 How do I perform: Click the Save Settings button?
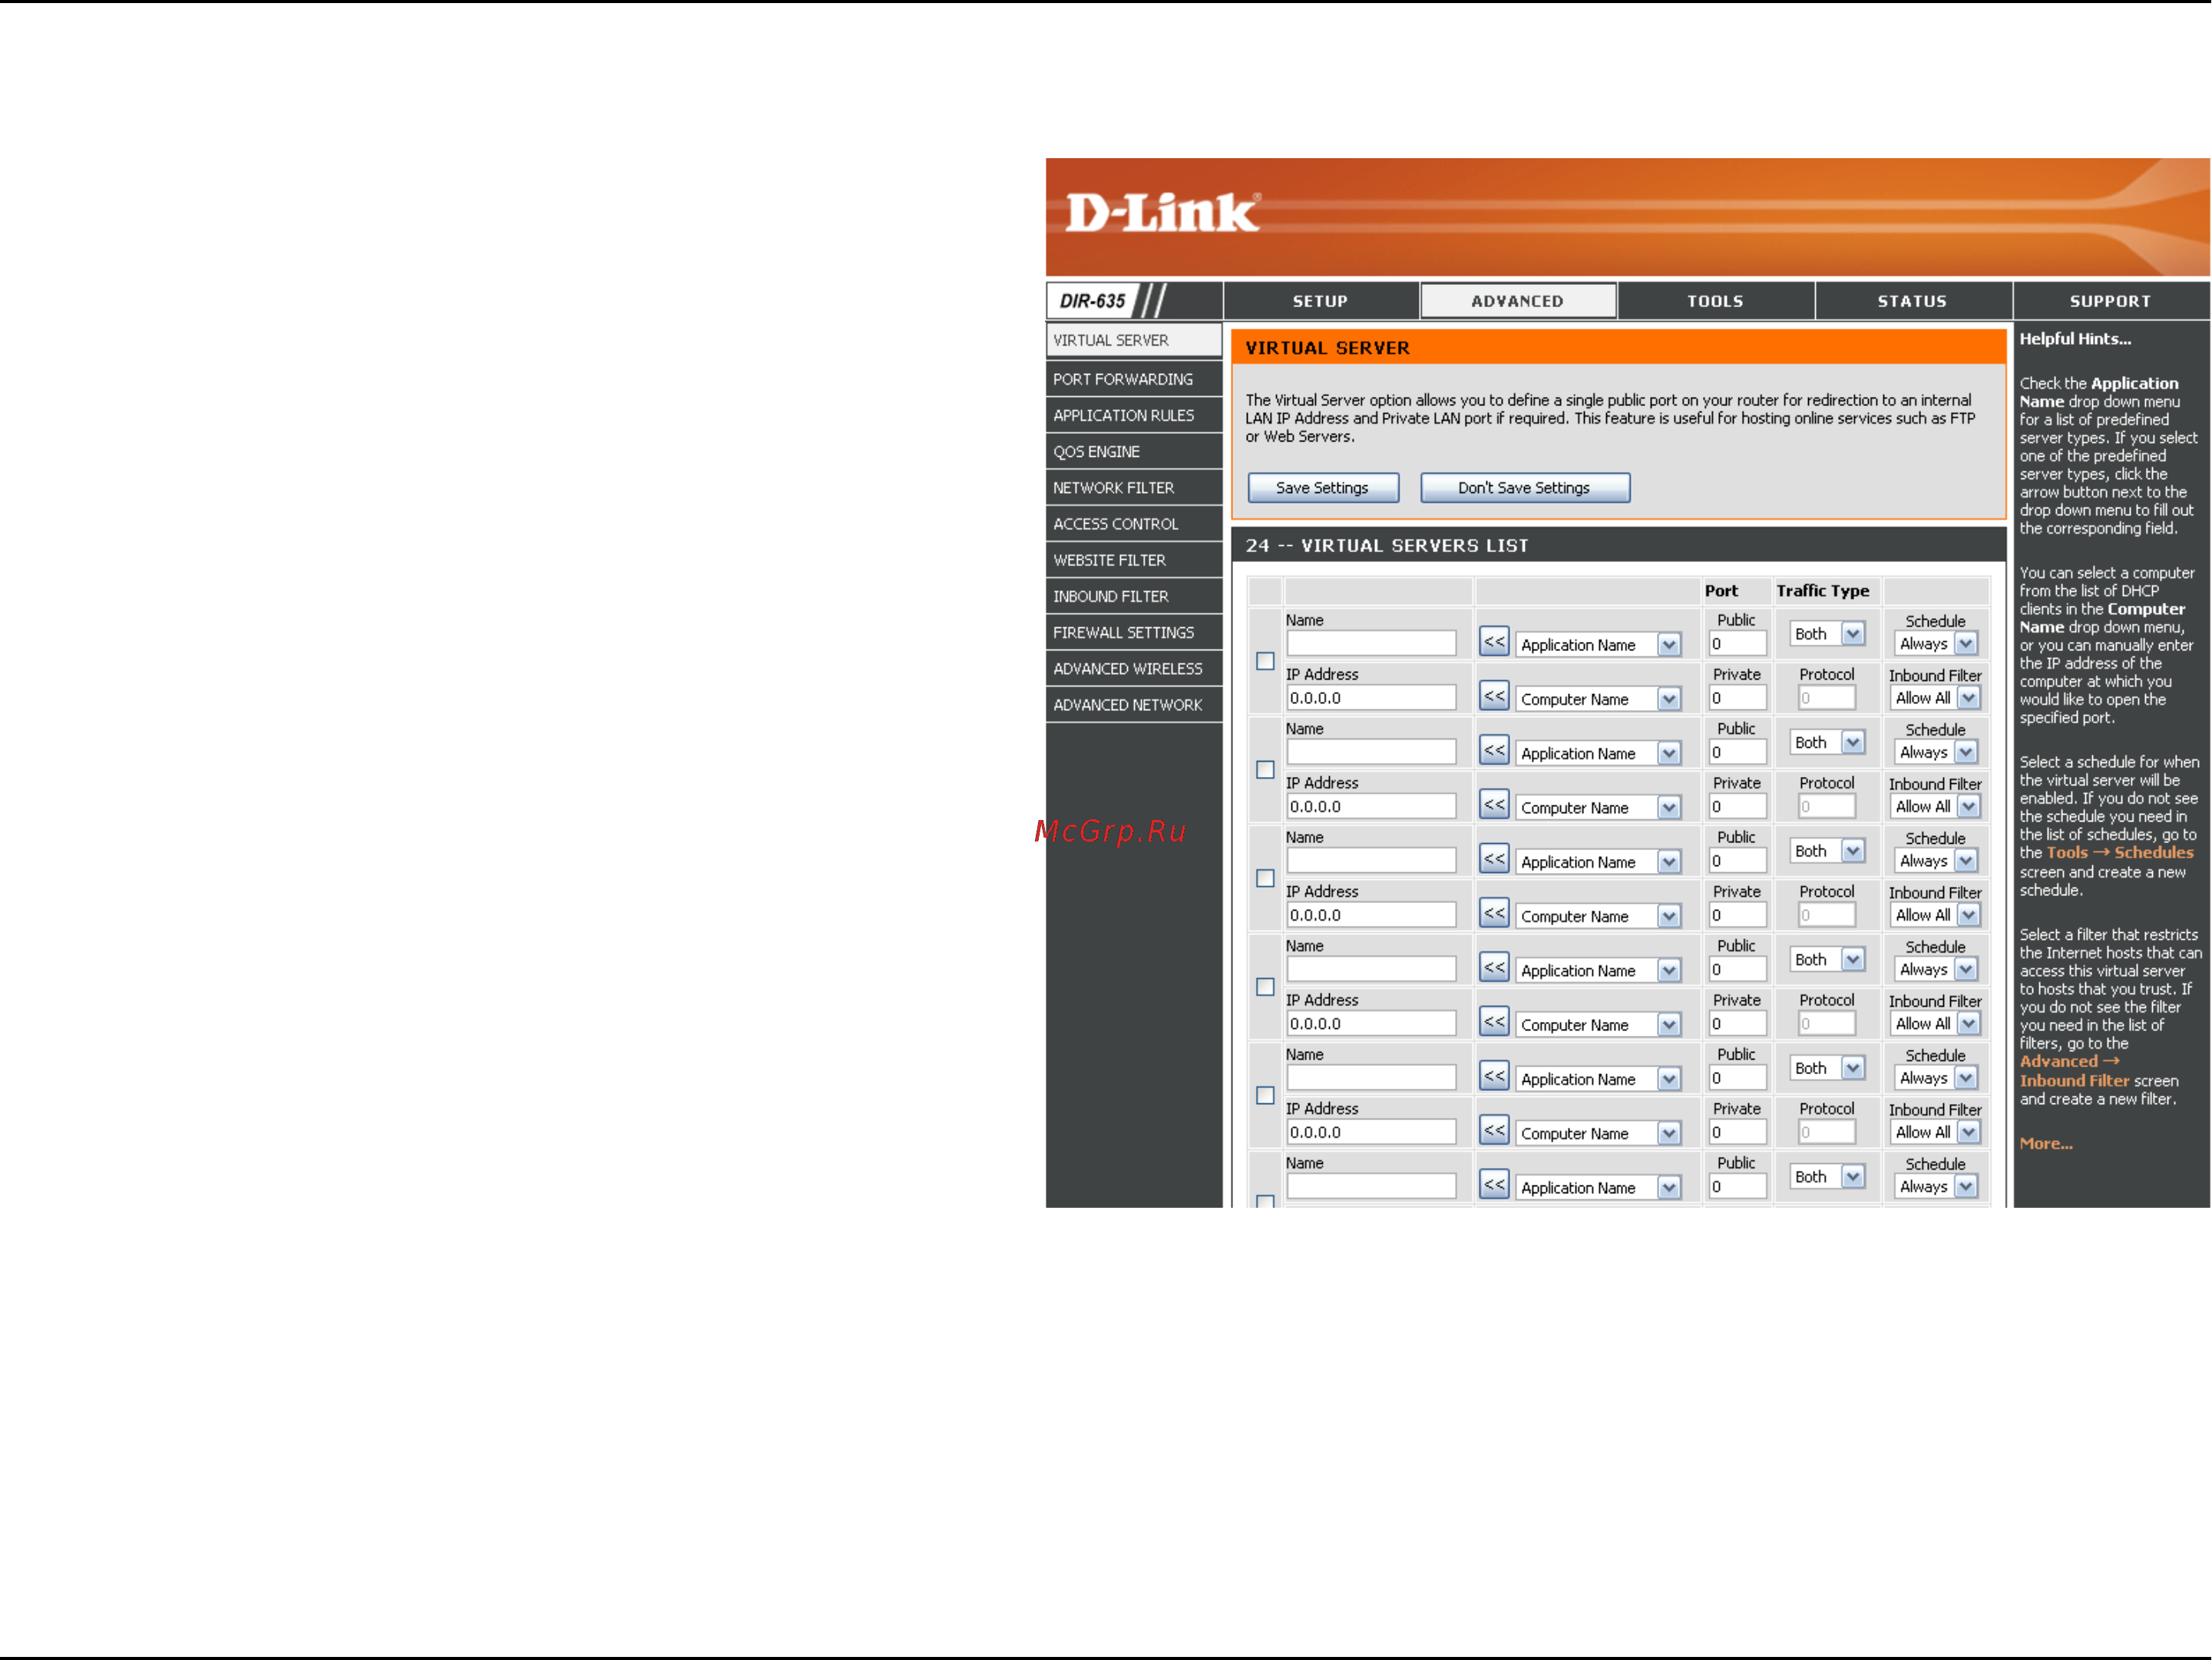tap(1322, 488)
